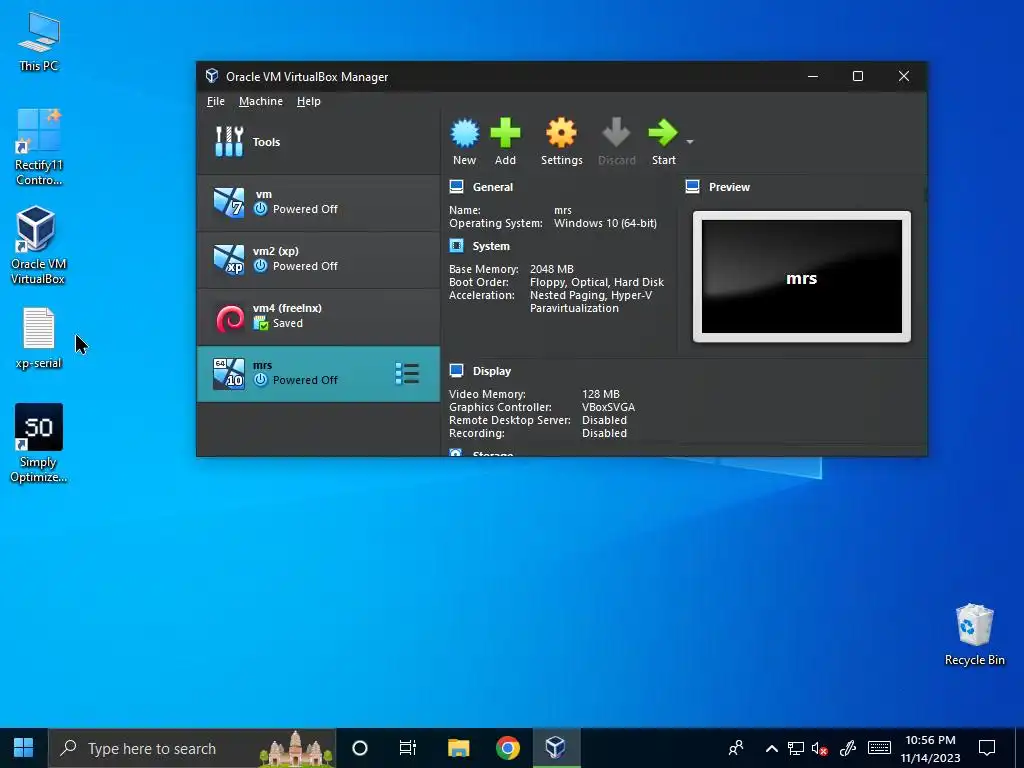This screenshot has width=1024, height=768.
Task: Click the System section header
Action: tap(491, 246)
